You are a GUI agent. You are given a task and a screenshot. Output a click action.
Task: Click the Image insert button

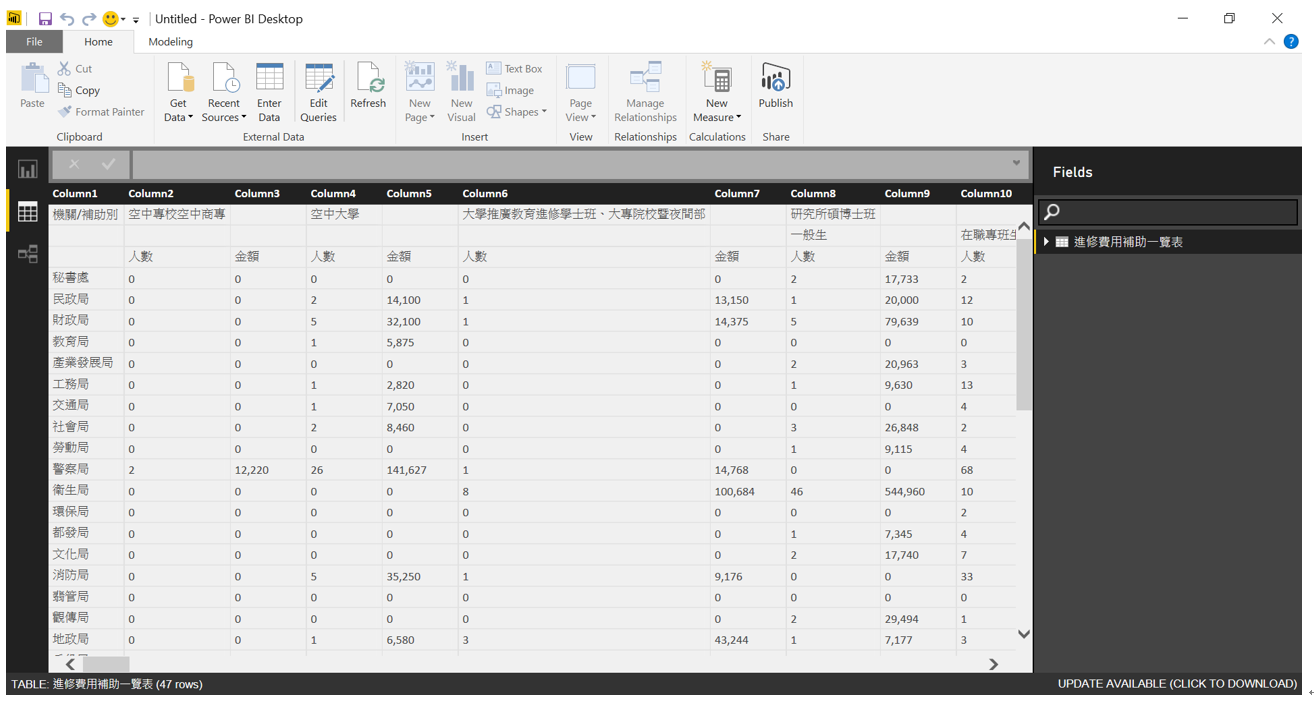point(510,90)
